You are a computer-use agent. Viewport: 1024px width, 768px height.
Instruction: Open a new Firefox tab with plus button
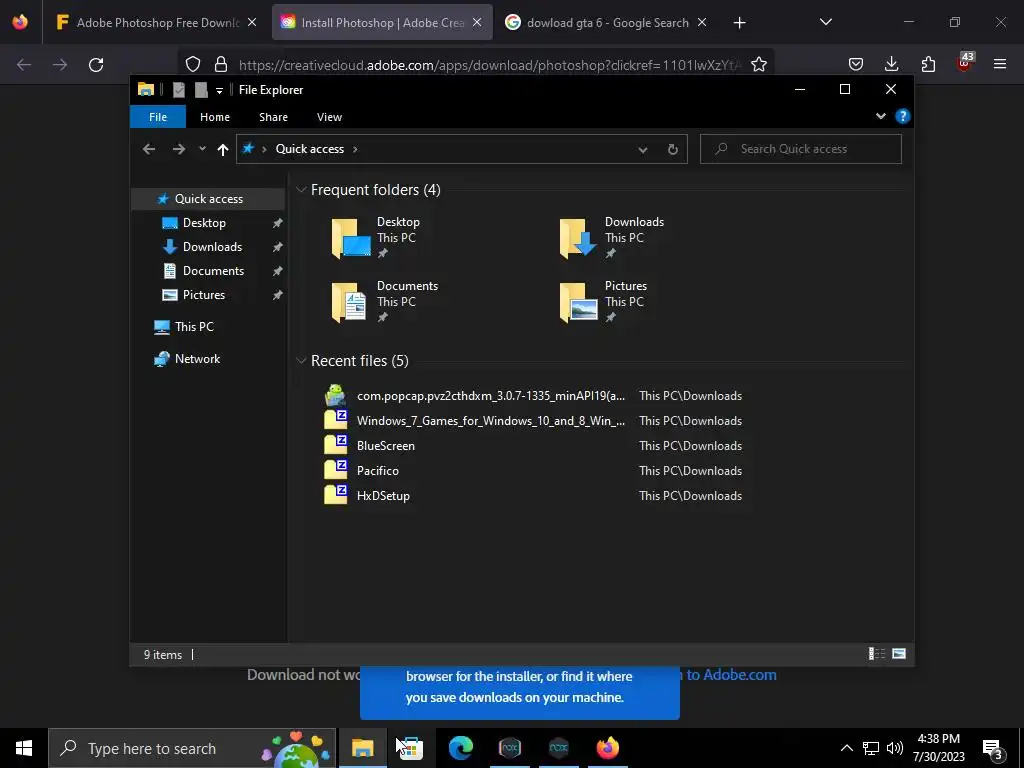[739, 23]
